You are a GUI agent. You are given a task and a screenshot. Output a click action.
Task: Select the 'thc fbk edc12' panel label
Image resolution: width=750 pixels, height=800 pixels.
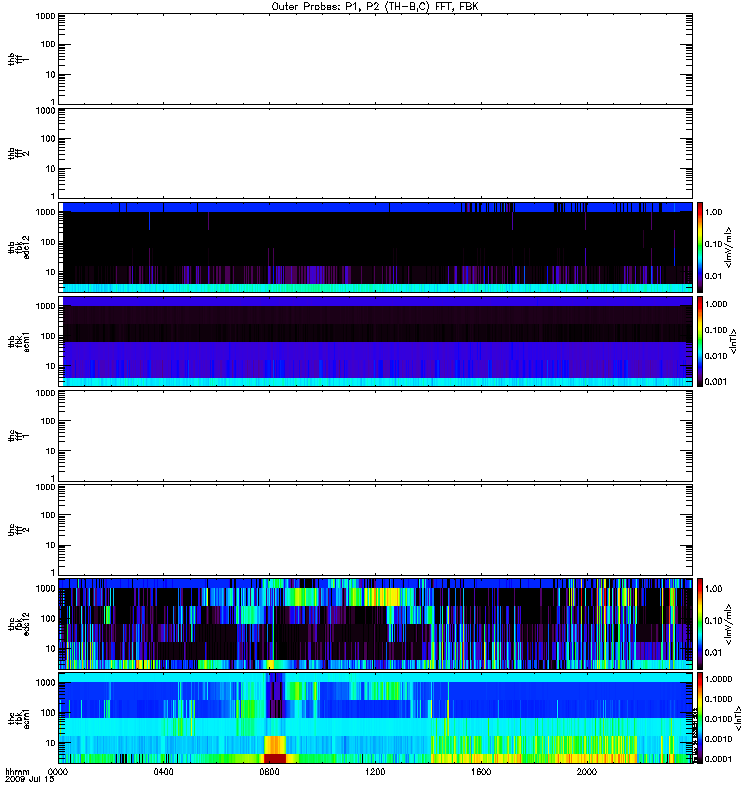[18, 623]
